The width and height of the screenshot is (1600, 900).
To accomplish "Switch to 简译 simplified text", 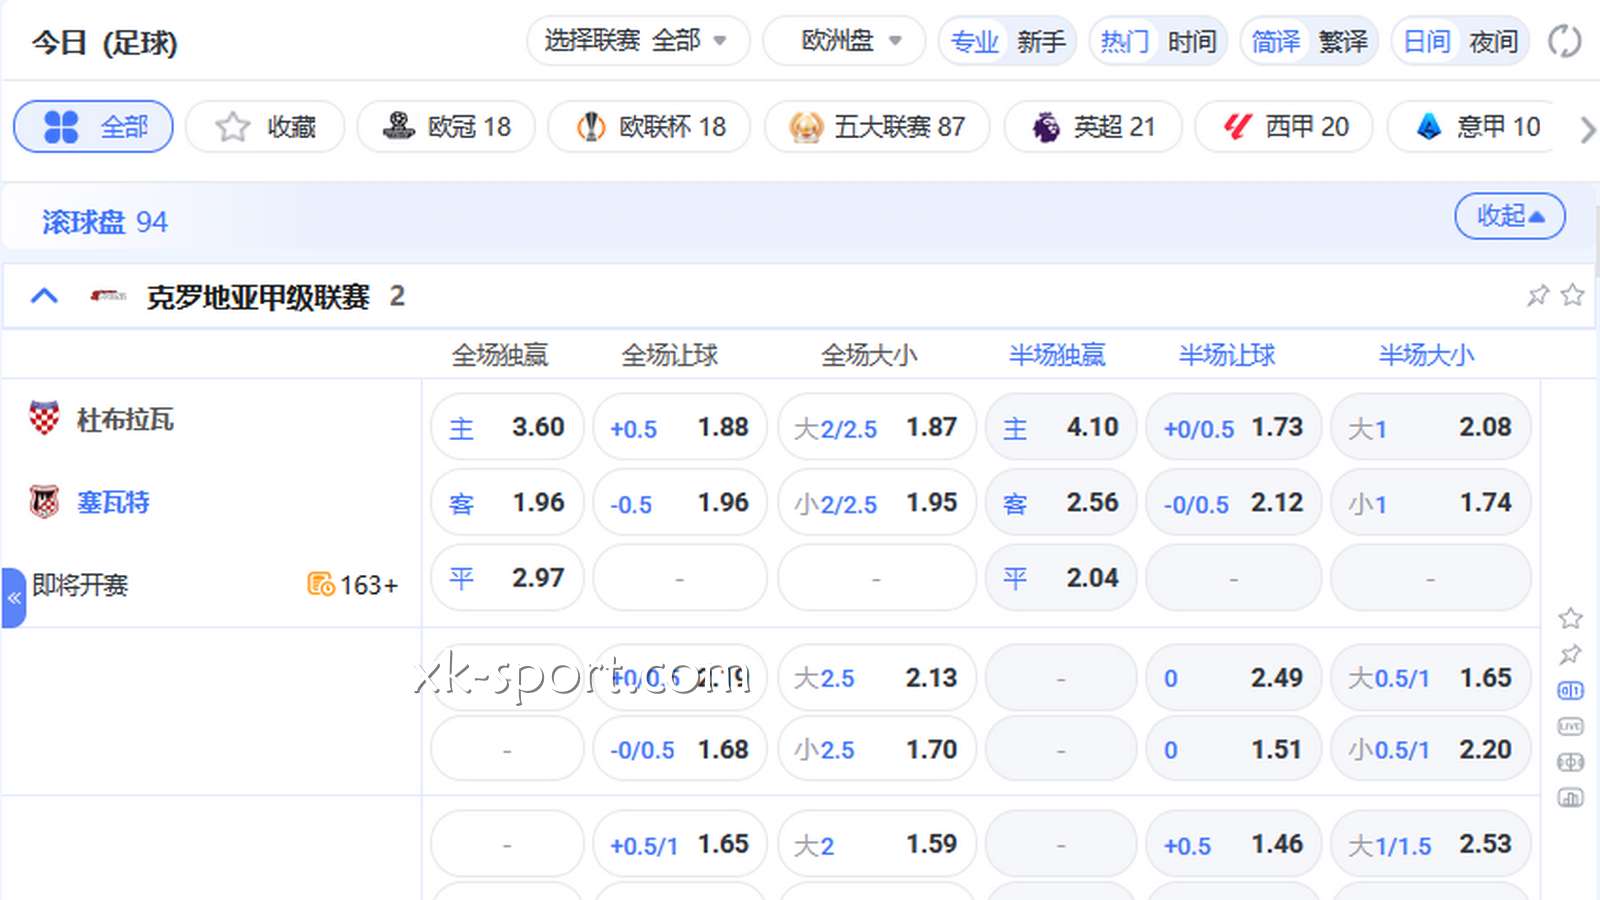I will pos(1276,42).
